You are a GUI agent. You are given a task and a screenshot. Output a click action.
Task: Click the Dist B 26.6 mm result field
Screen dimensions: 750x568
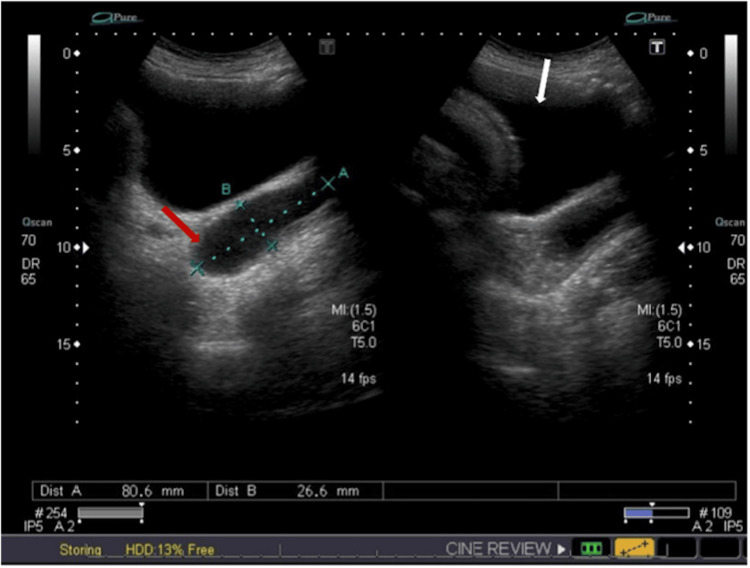pyautogui.click(x=295, y=491)
